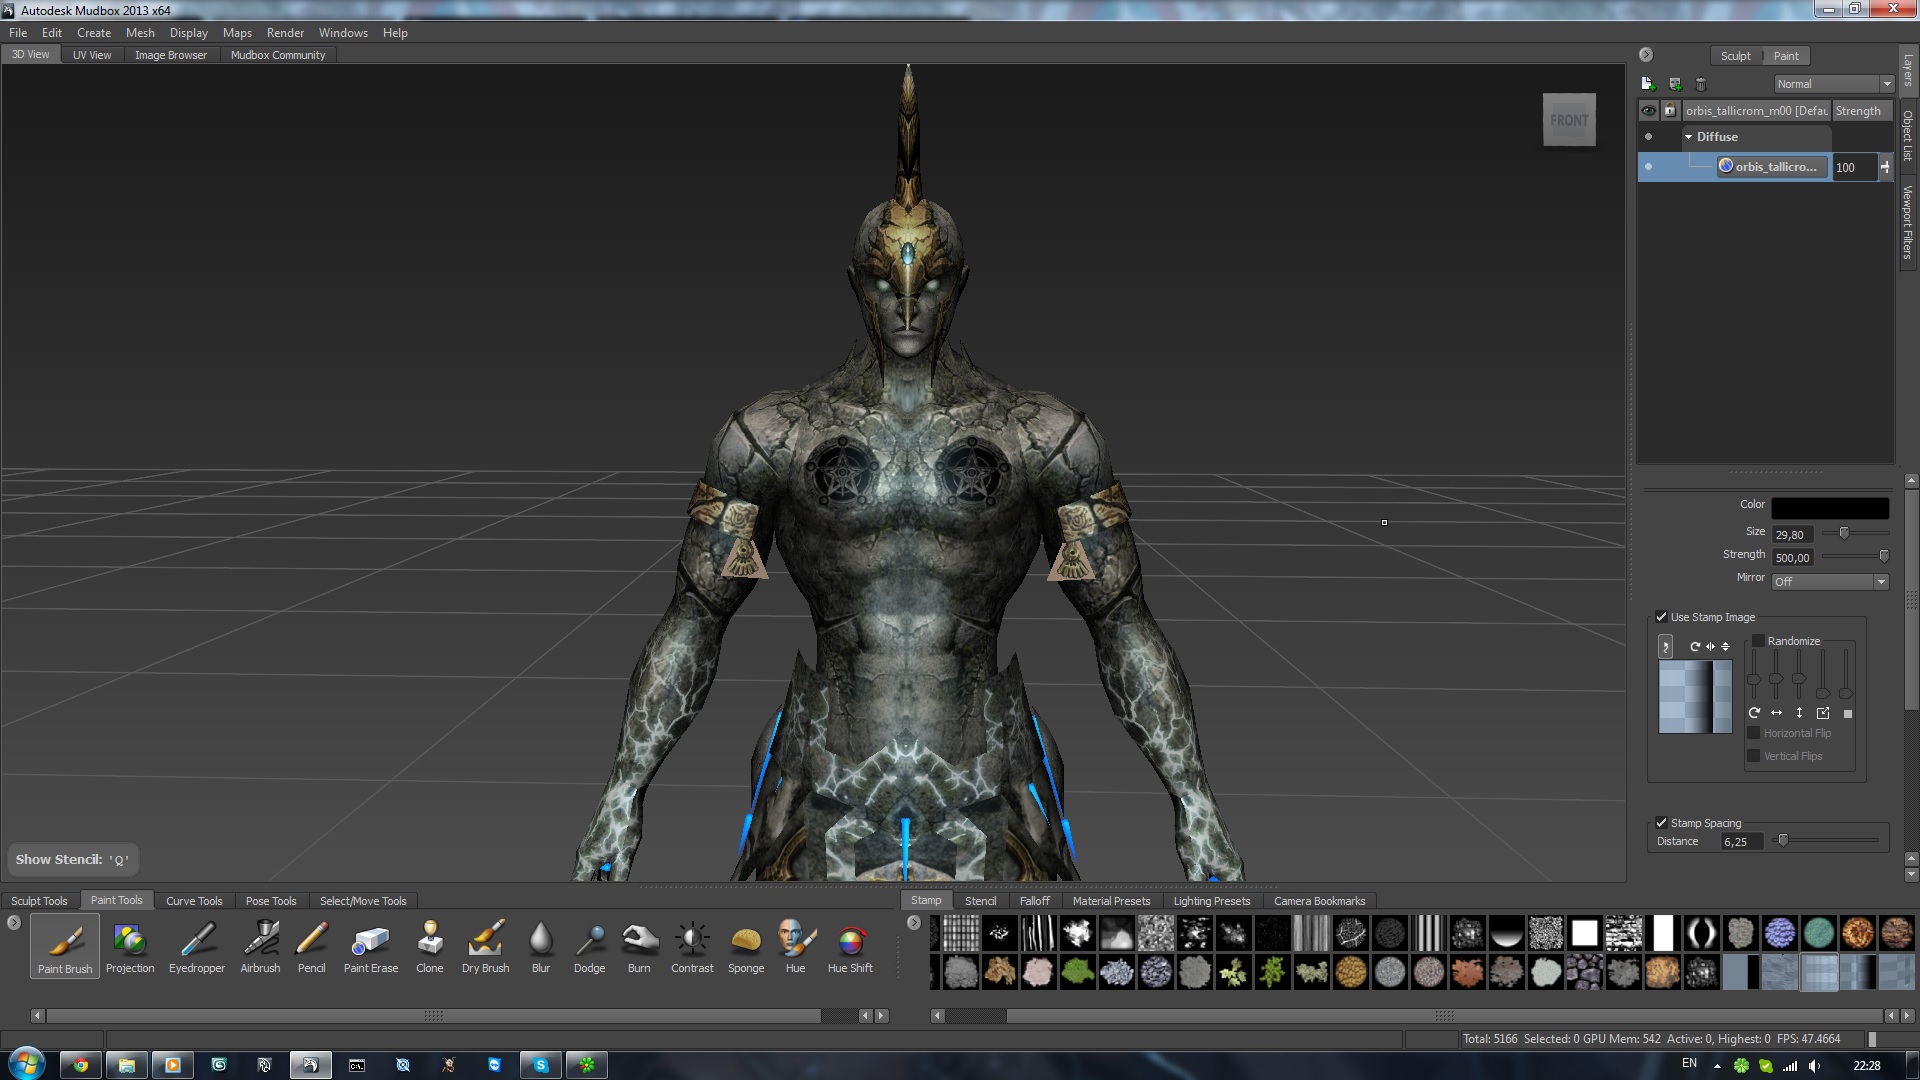1920x1080 pixels.
Task: Delete the selected layer with trash icon
Action: pos(1701,84)
